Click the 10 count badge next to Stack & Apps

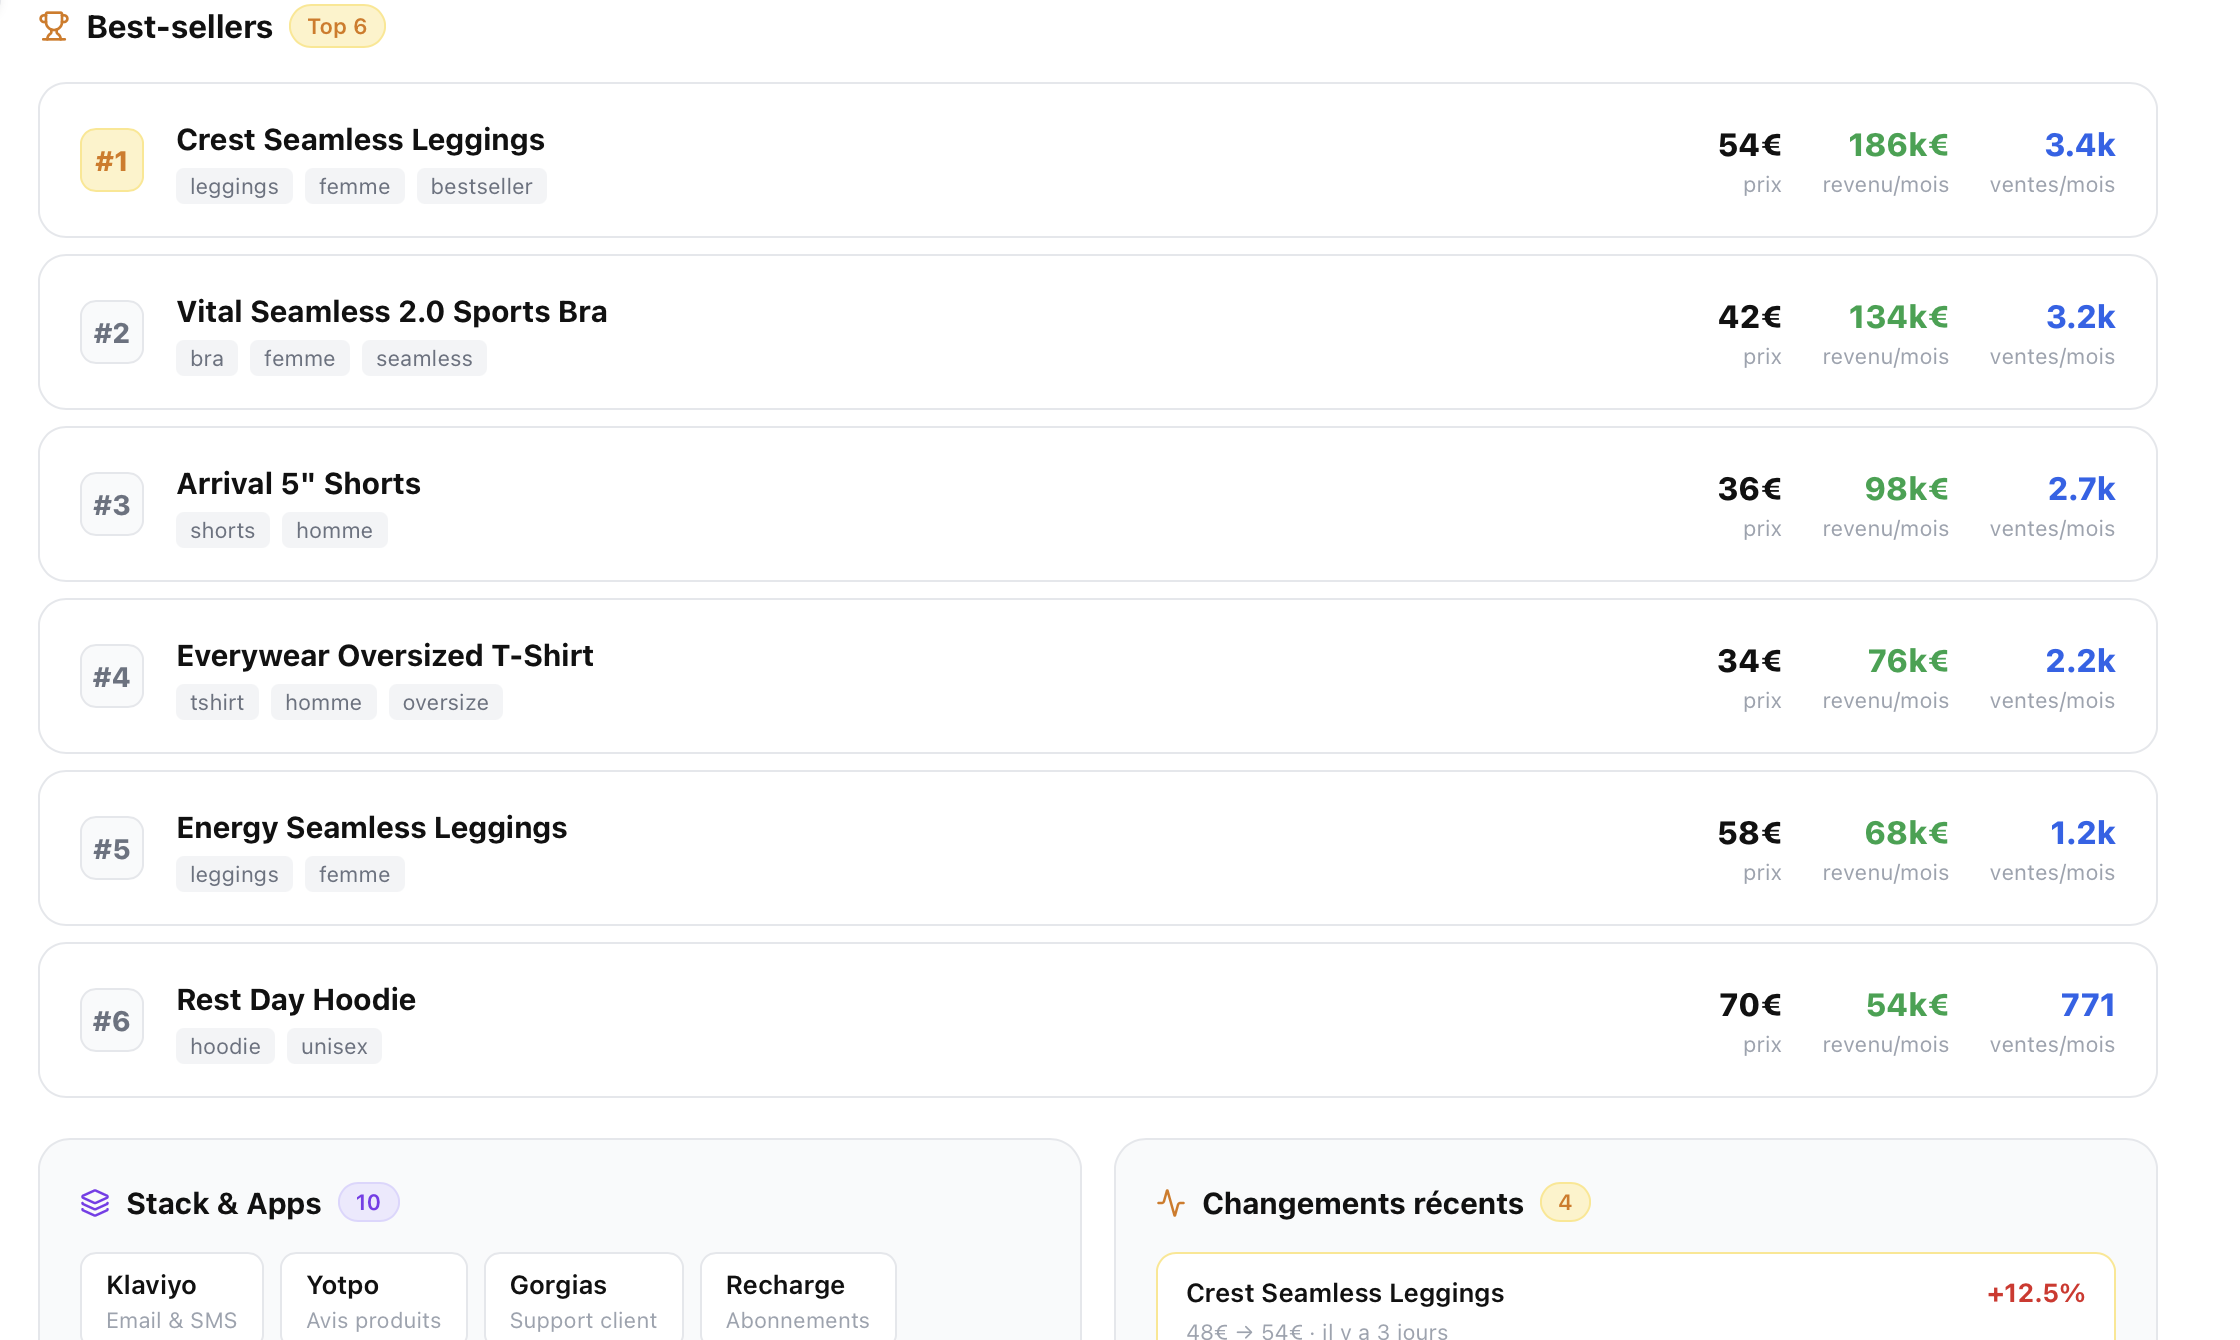point(368,1202)
